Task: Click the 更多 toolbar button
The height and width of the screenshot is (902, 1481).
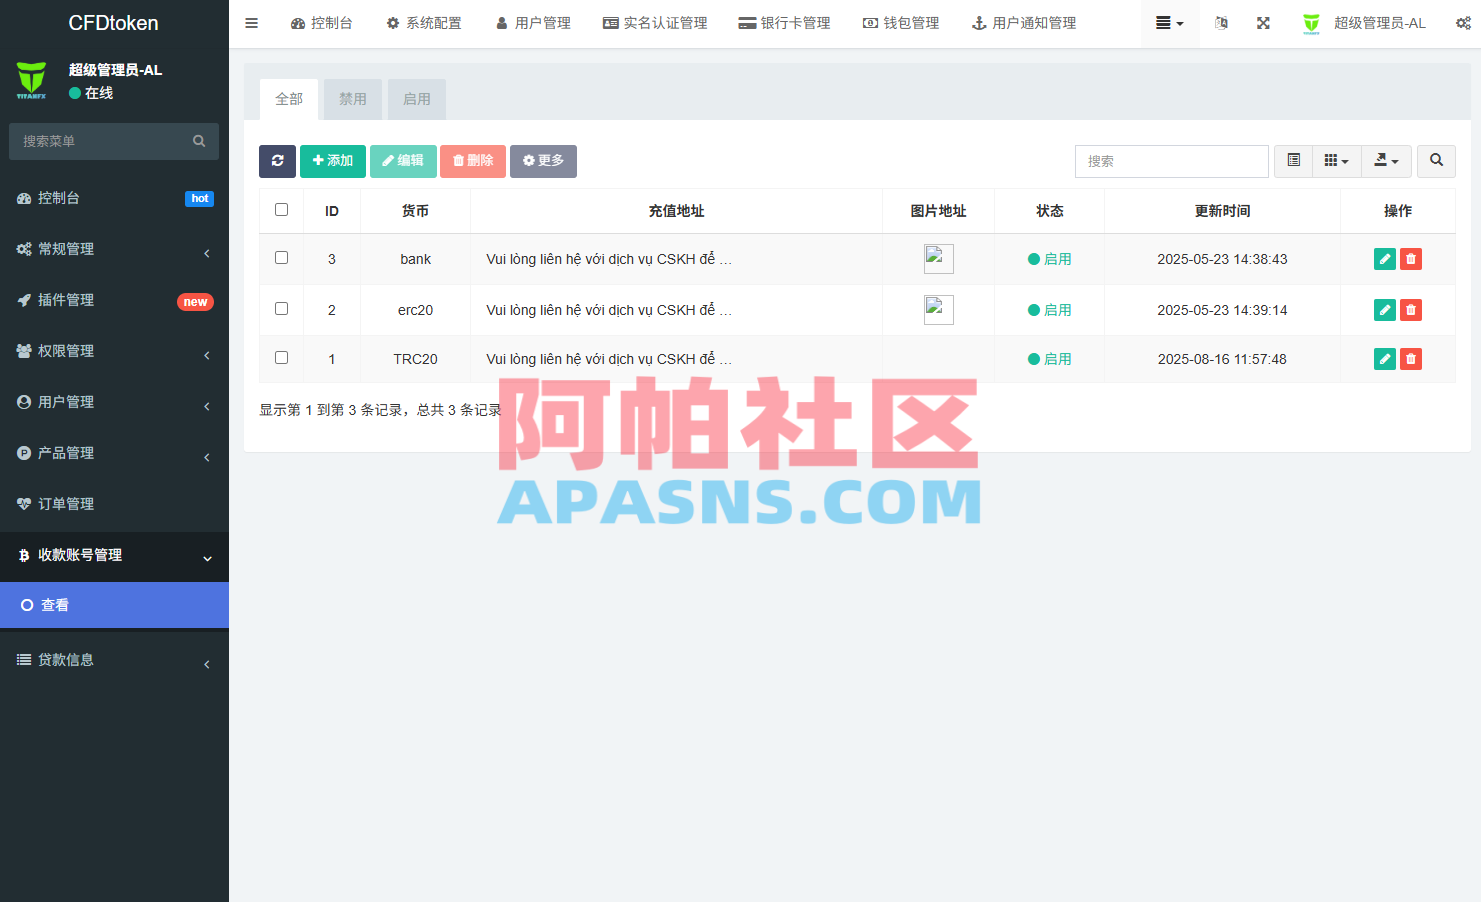Action: 543,161
